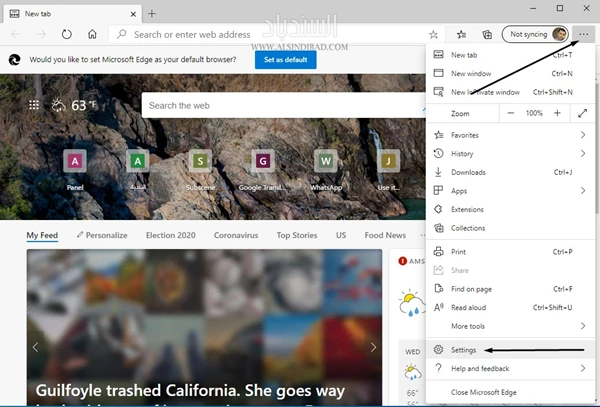Image resolution: width=600 pixels, height=407 pixels.
Task: Switch to the Election 2020 tab
Action: 171,235
